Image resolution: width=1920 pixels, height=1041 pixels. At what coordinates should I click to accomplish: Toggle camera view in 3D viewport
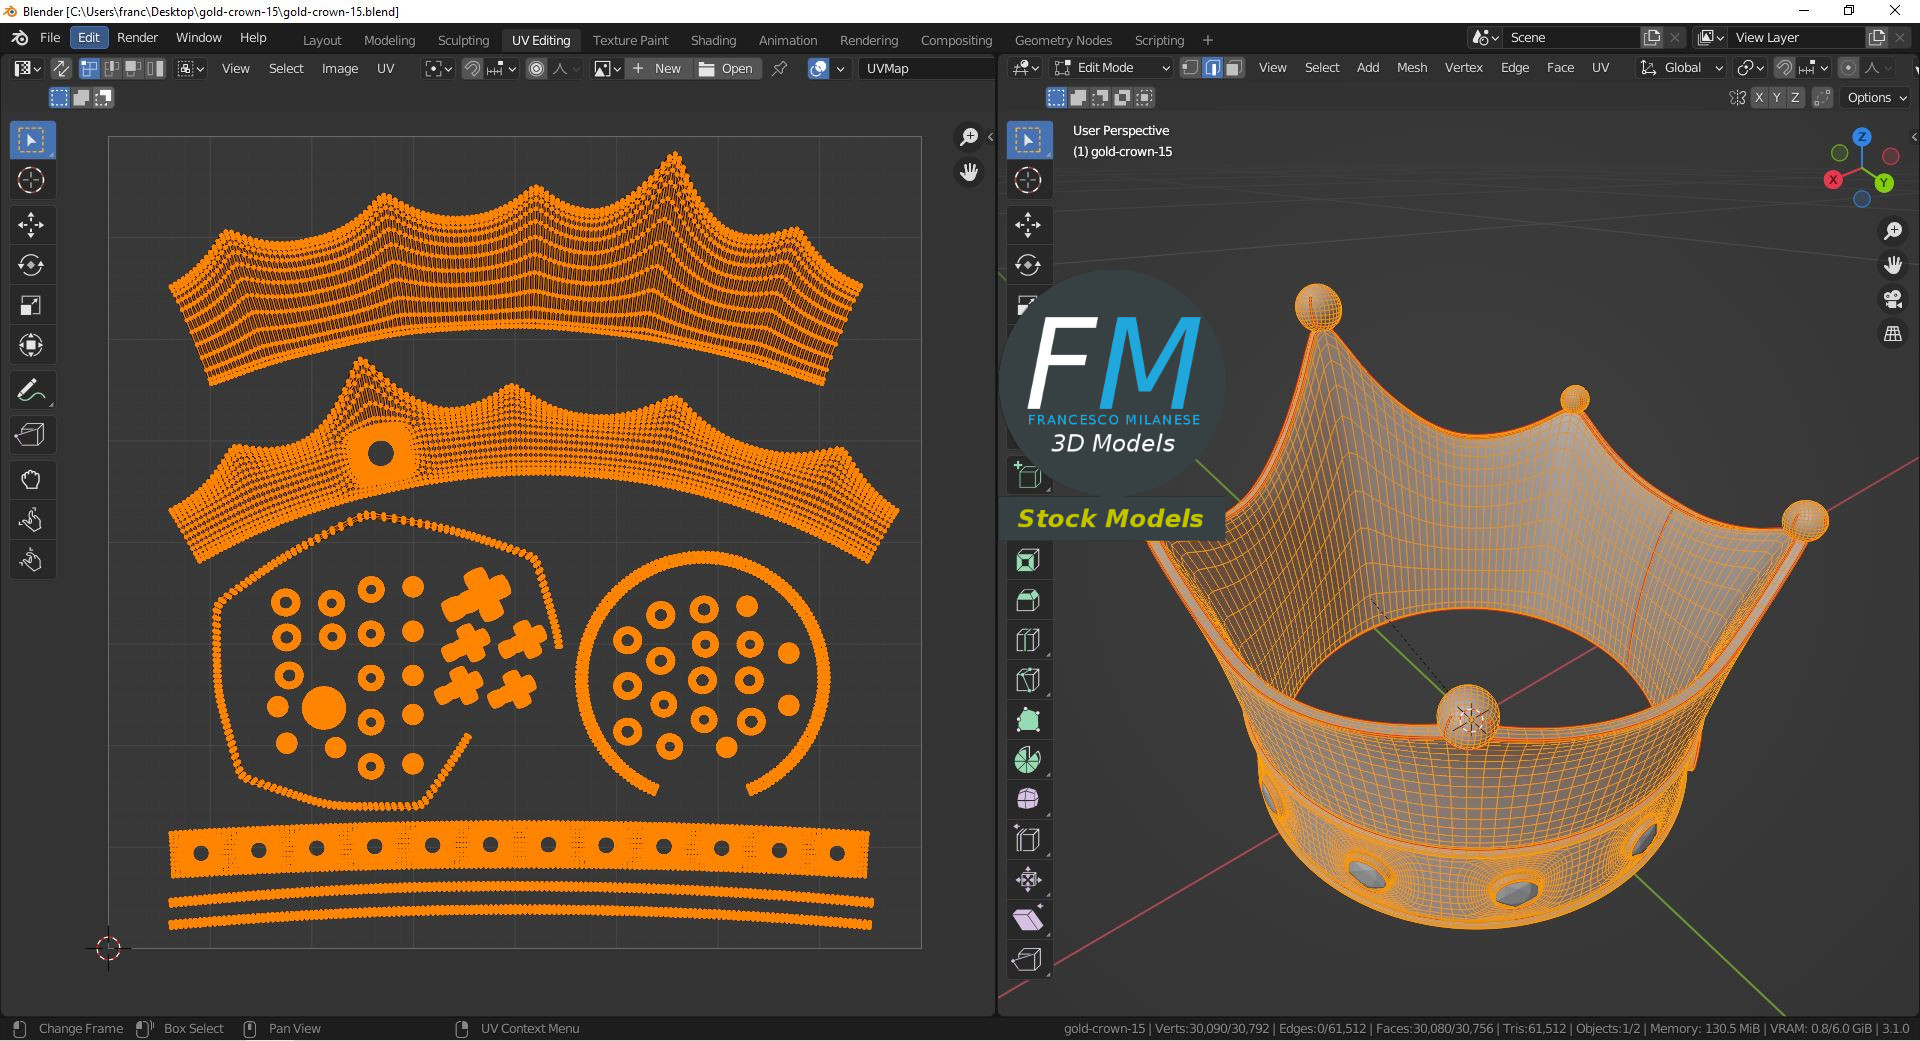tap(1892, 299)
